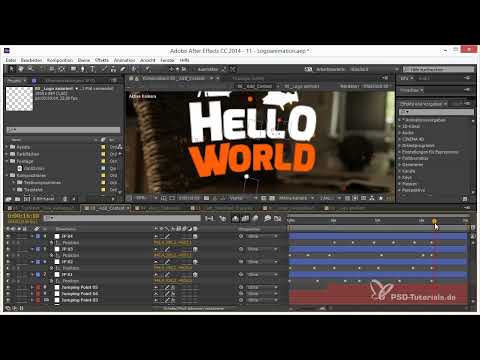
Task: Click the frame blending icon in timeline
Action: click(245, 219)
